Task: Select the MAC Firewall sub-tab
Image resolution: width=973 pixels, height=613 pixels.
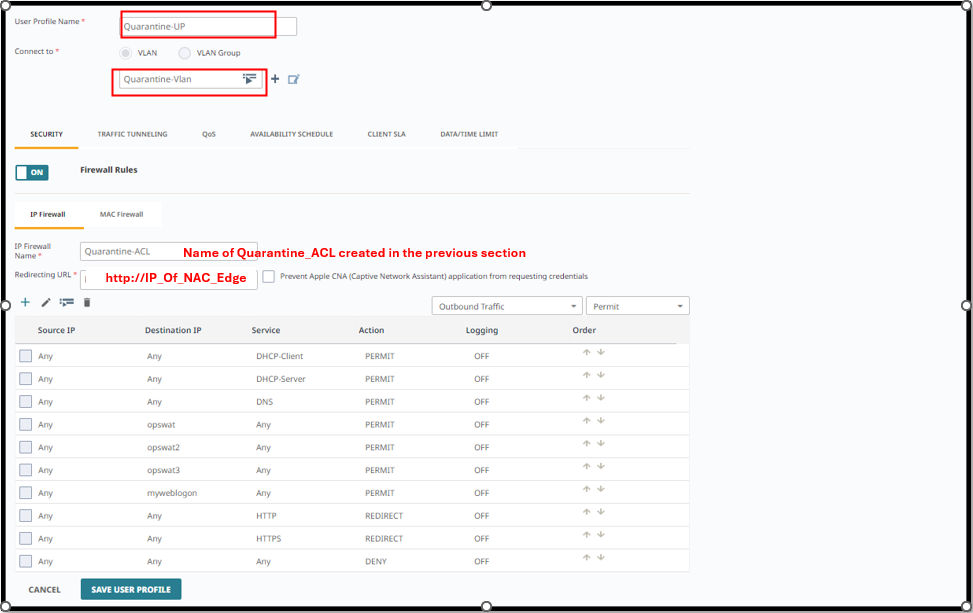Action: tap(122, 215)
